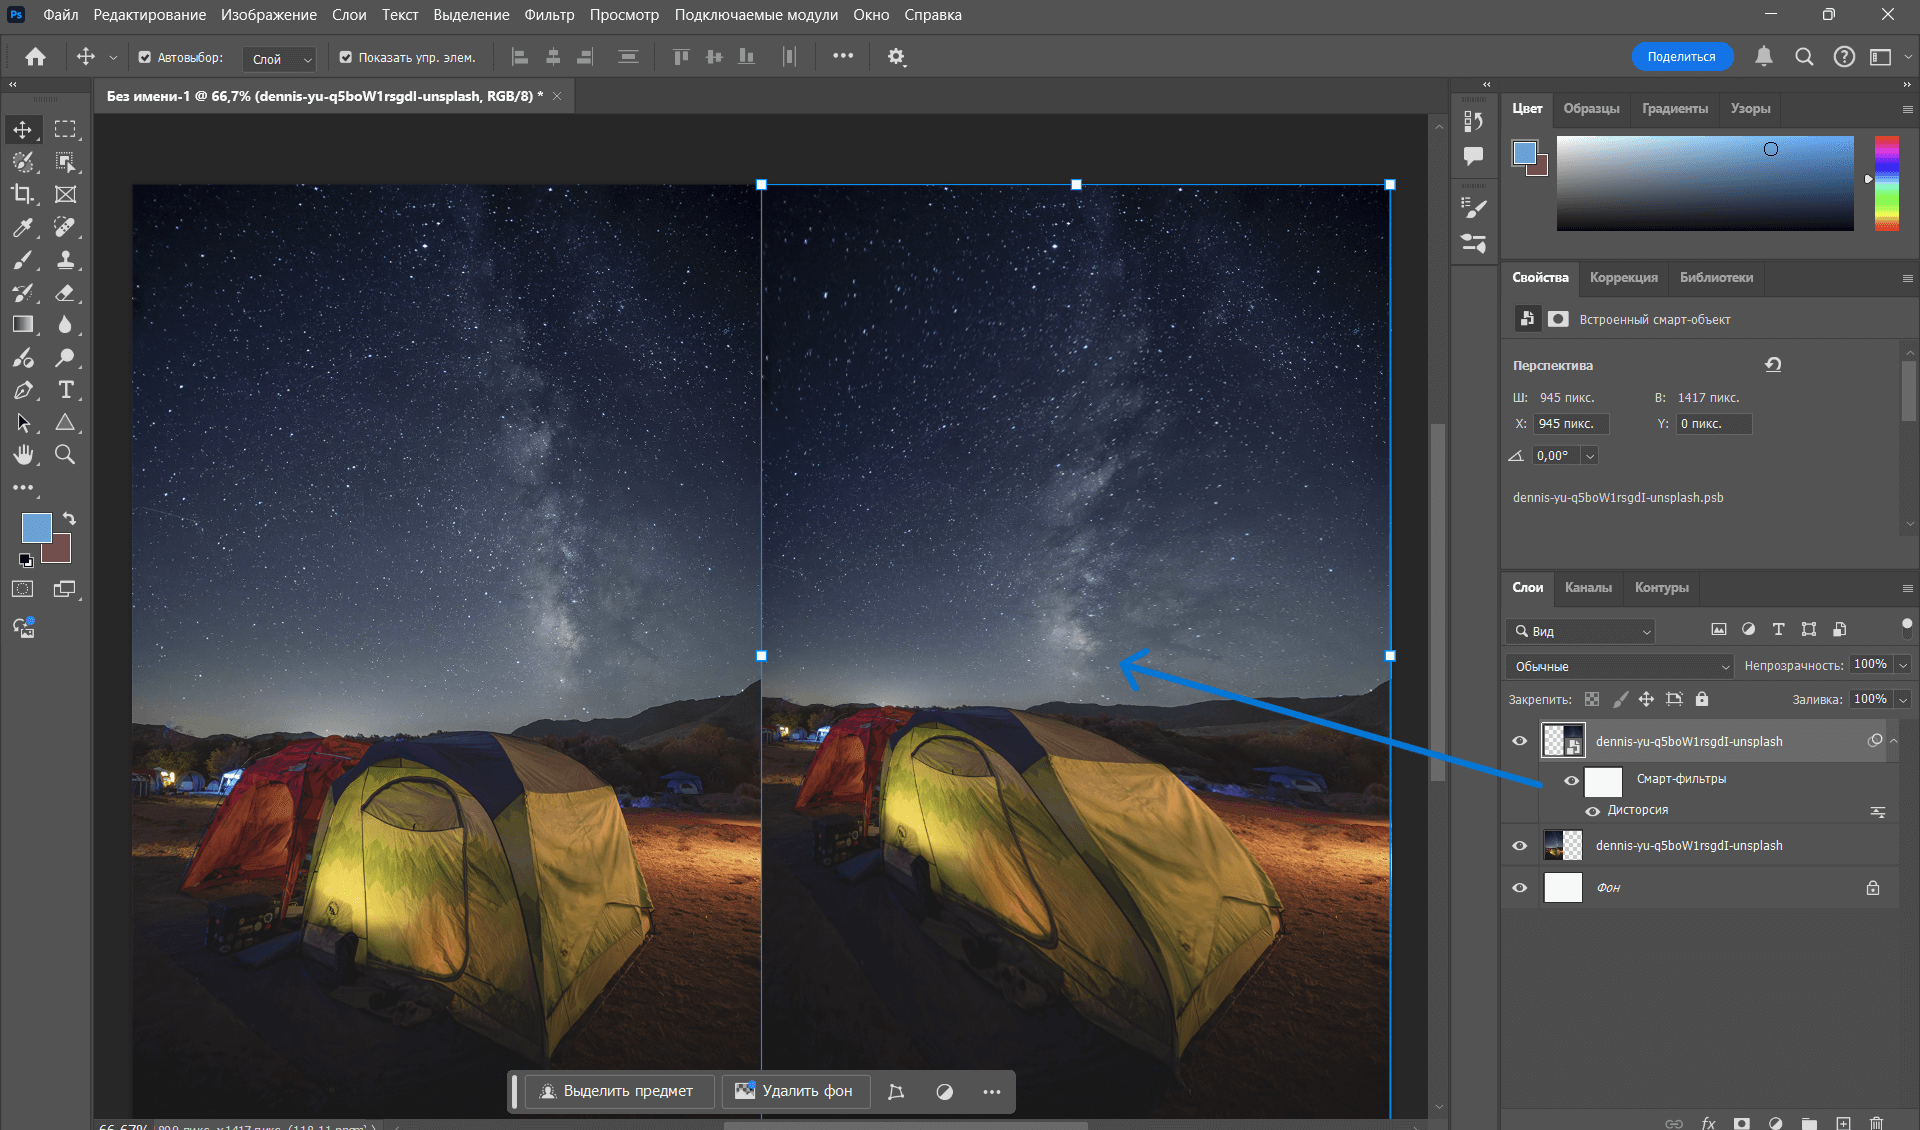This screenshot has width=1920, height=1130.
Task: Lock all with the padlock icon
Action: (1702, 699)
